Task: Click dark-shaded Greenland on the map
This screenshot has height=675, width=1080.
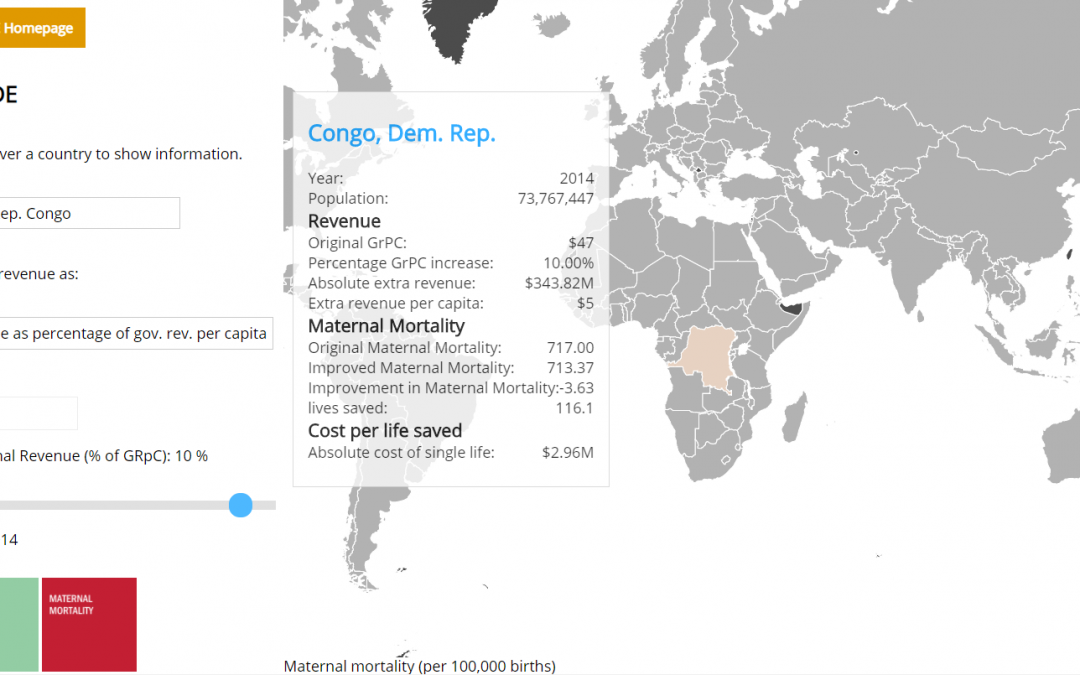Action: click(x=458, y=28)
